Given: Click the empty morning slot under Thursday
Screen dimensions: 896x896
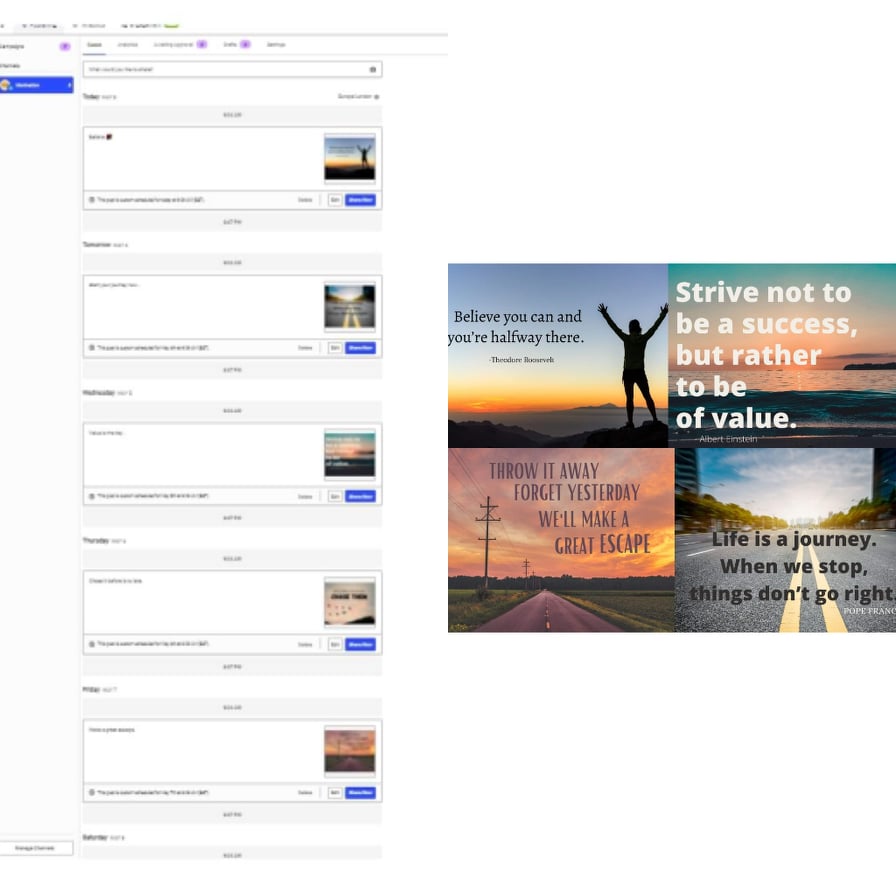Looking at the screenshot, I should pos(233,559).
